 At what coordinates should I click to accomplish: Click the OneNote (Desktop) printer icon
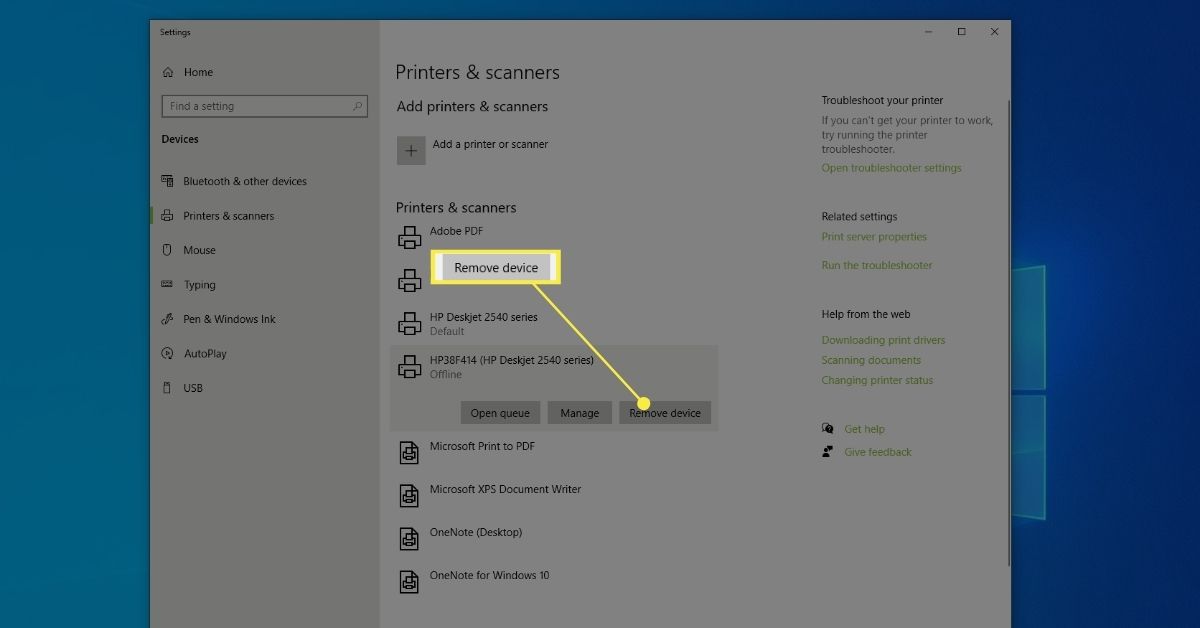410,539
